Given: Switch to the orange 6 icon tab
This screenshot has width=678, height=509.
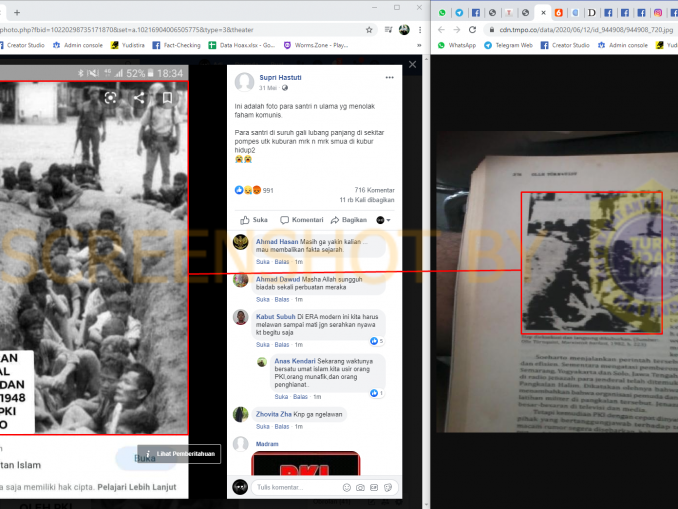Looking at the screenshot, I should pyautogui.click(x=559, y=13).
